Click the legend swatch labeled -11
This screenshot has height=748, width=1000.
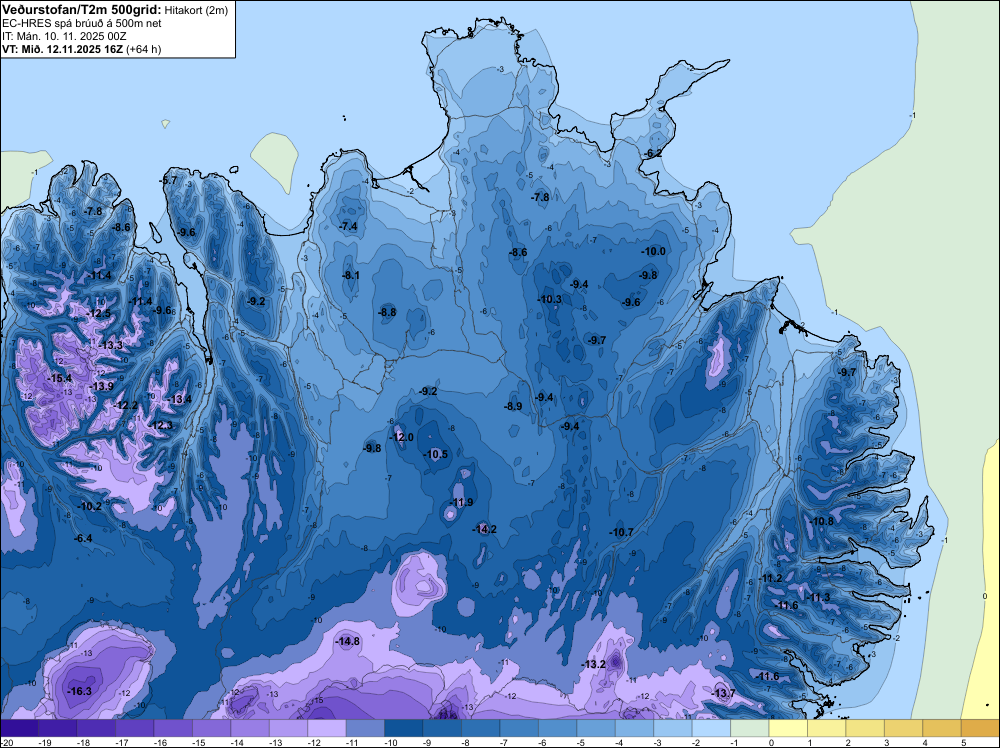pyautogui.click(x=365, y=728)
